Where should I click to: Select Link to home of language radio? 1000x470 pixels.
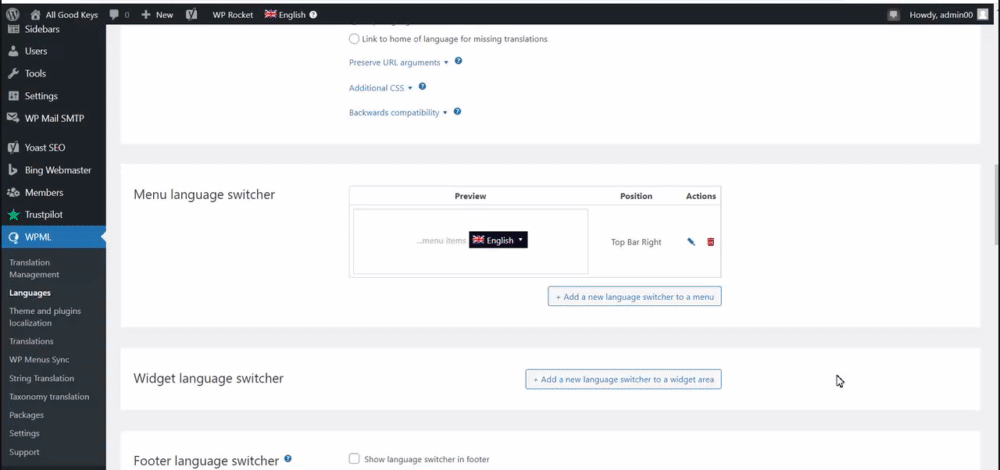click(x=354, y=39)
